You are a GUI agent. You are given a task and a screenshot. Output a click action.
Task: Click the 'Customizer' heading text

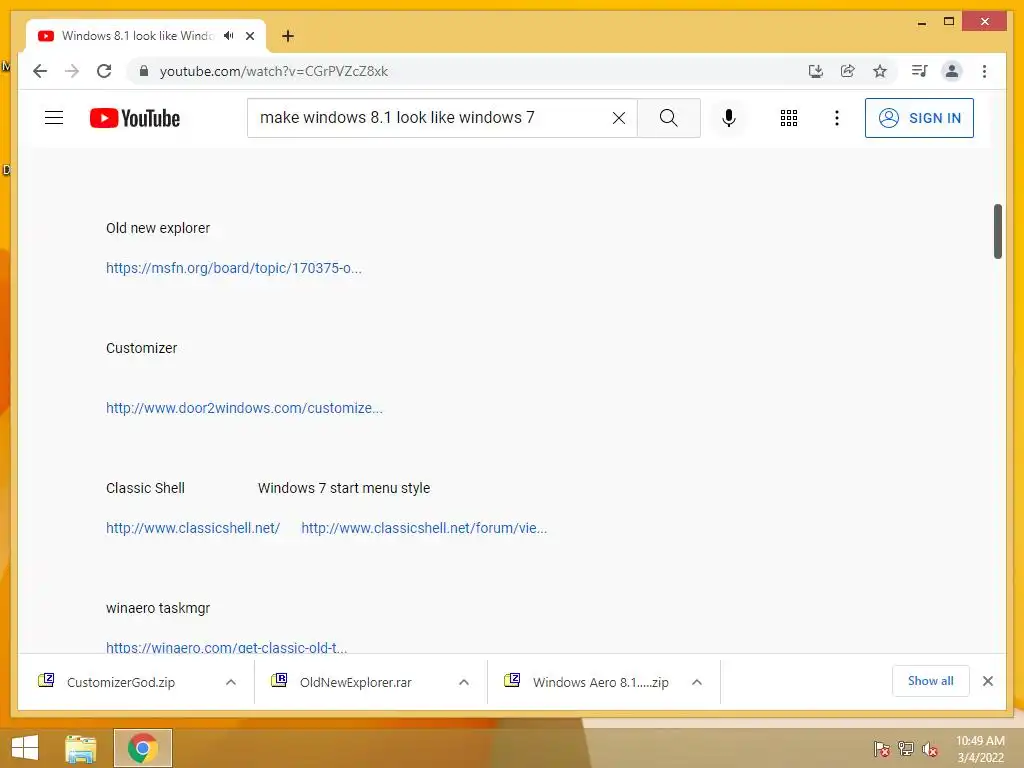pyautogui.click(x=141, y=348)
